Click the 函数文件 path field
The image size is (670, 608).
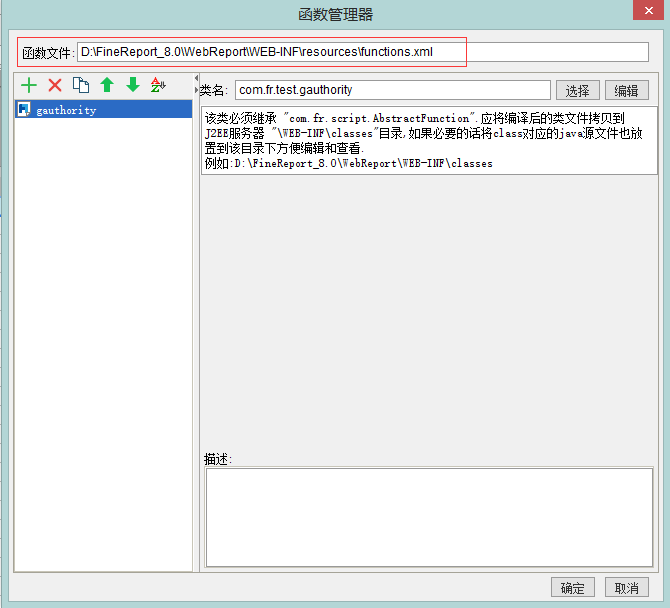(x=362, y=52)
